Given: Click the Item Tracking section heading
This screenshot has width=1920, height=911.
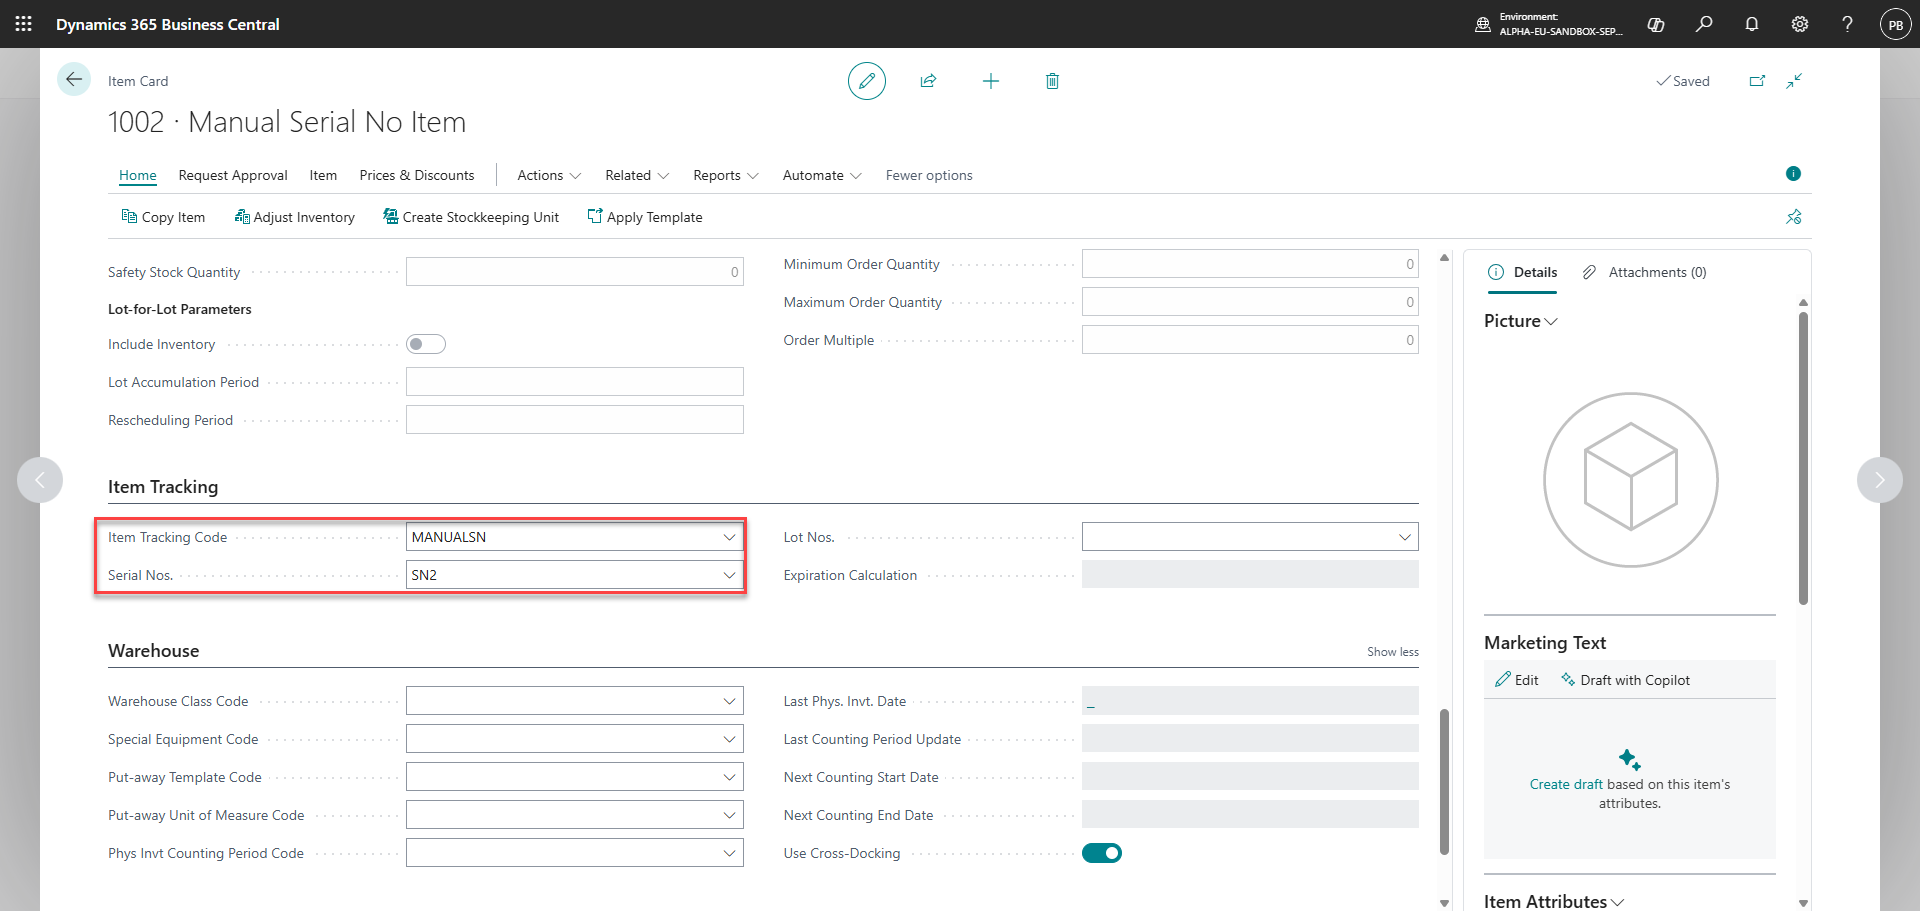Looking at the screenshot, I should point(163,487).
